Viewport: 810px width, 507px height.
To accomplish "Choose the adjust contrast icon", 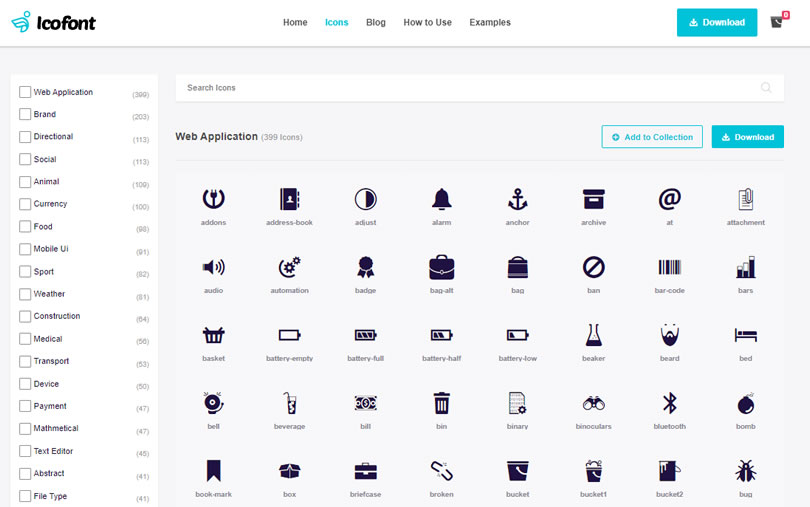I will pyautogui.click(x=365, y=199).
